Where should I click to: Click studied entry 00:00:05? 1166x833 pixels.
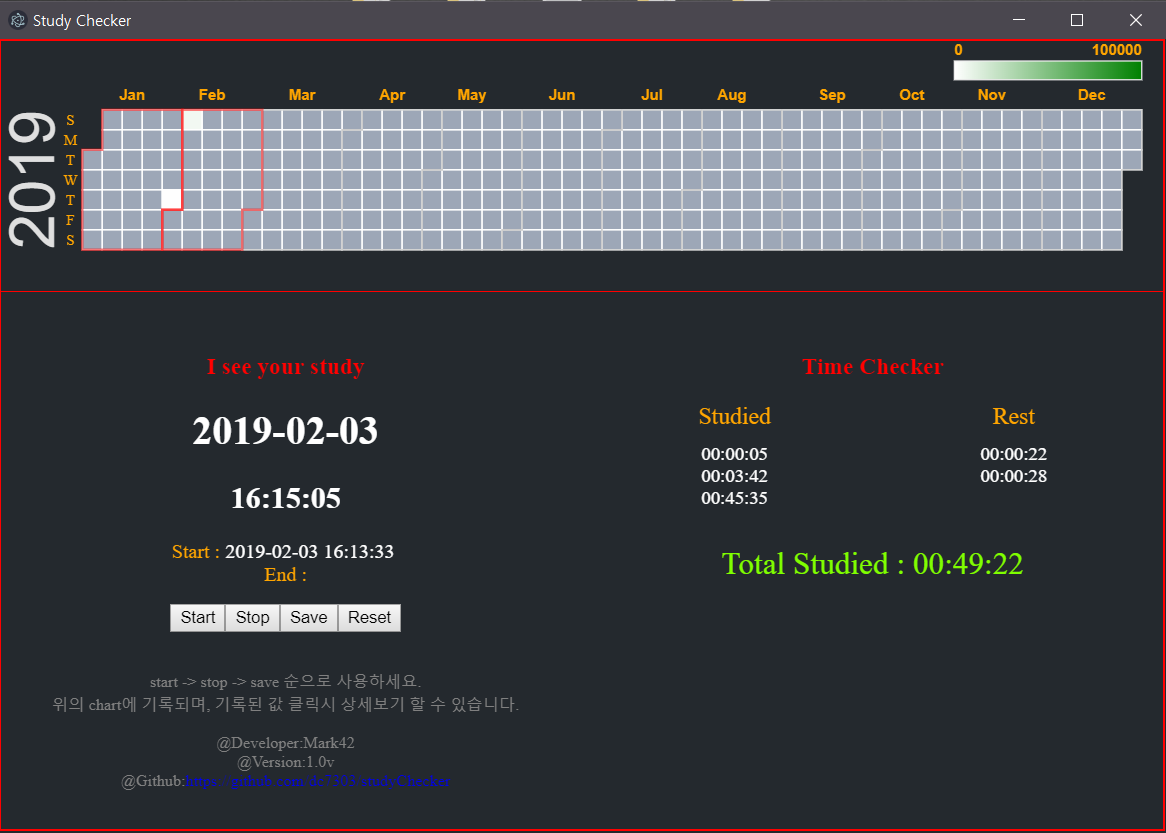[x=734, y=454]
